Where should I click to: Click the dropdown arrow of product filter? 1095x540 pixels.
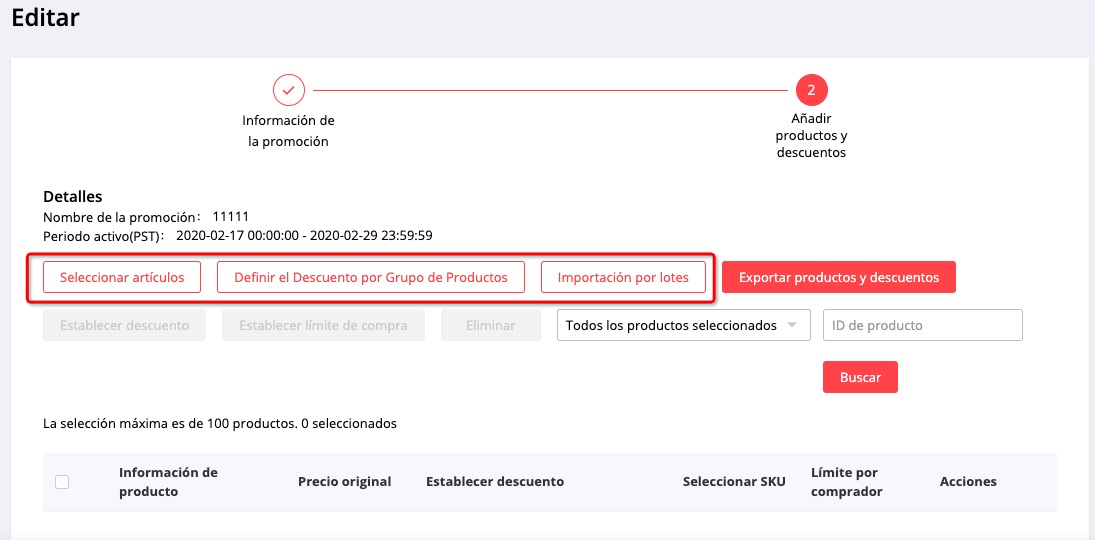click(792, 325)
